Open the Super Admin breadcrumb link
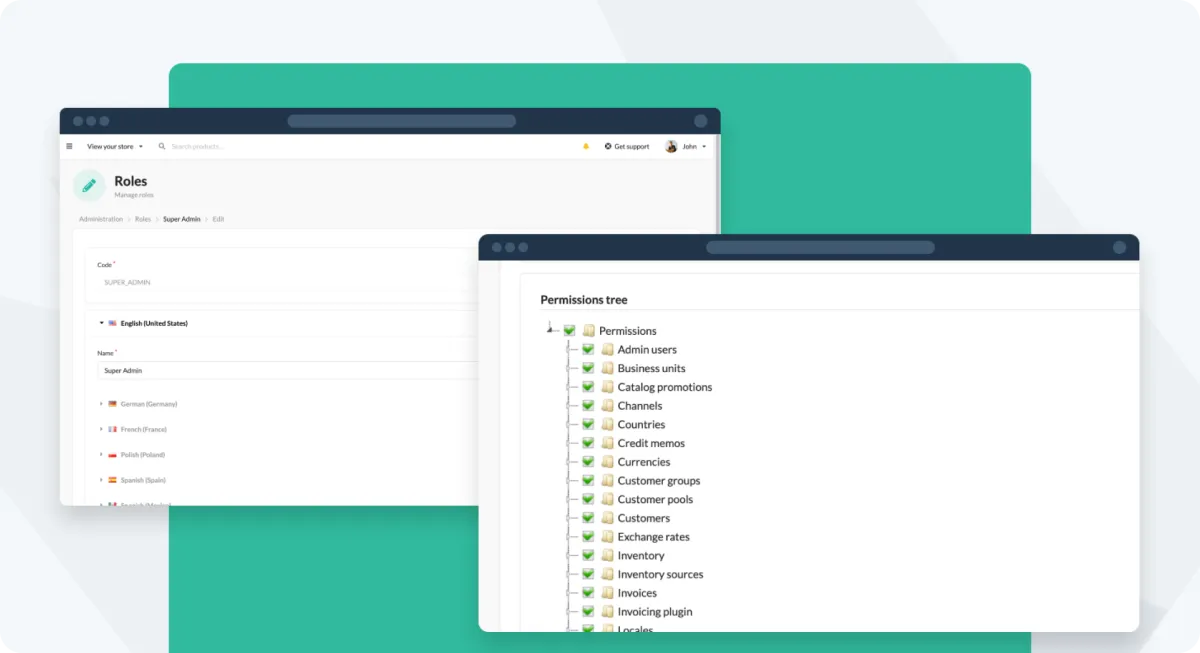Screen dimensions: 1200x653 click(x=181, y=219)
